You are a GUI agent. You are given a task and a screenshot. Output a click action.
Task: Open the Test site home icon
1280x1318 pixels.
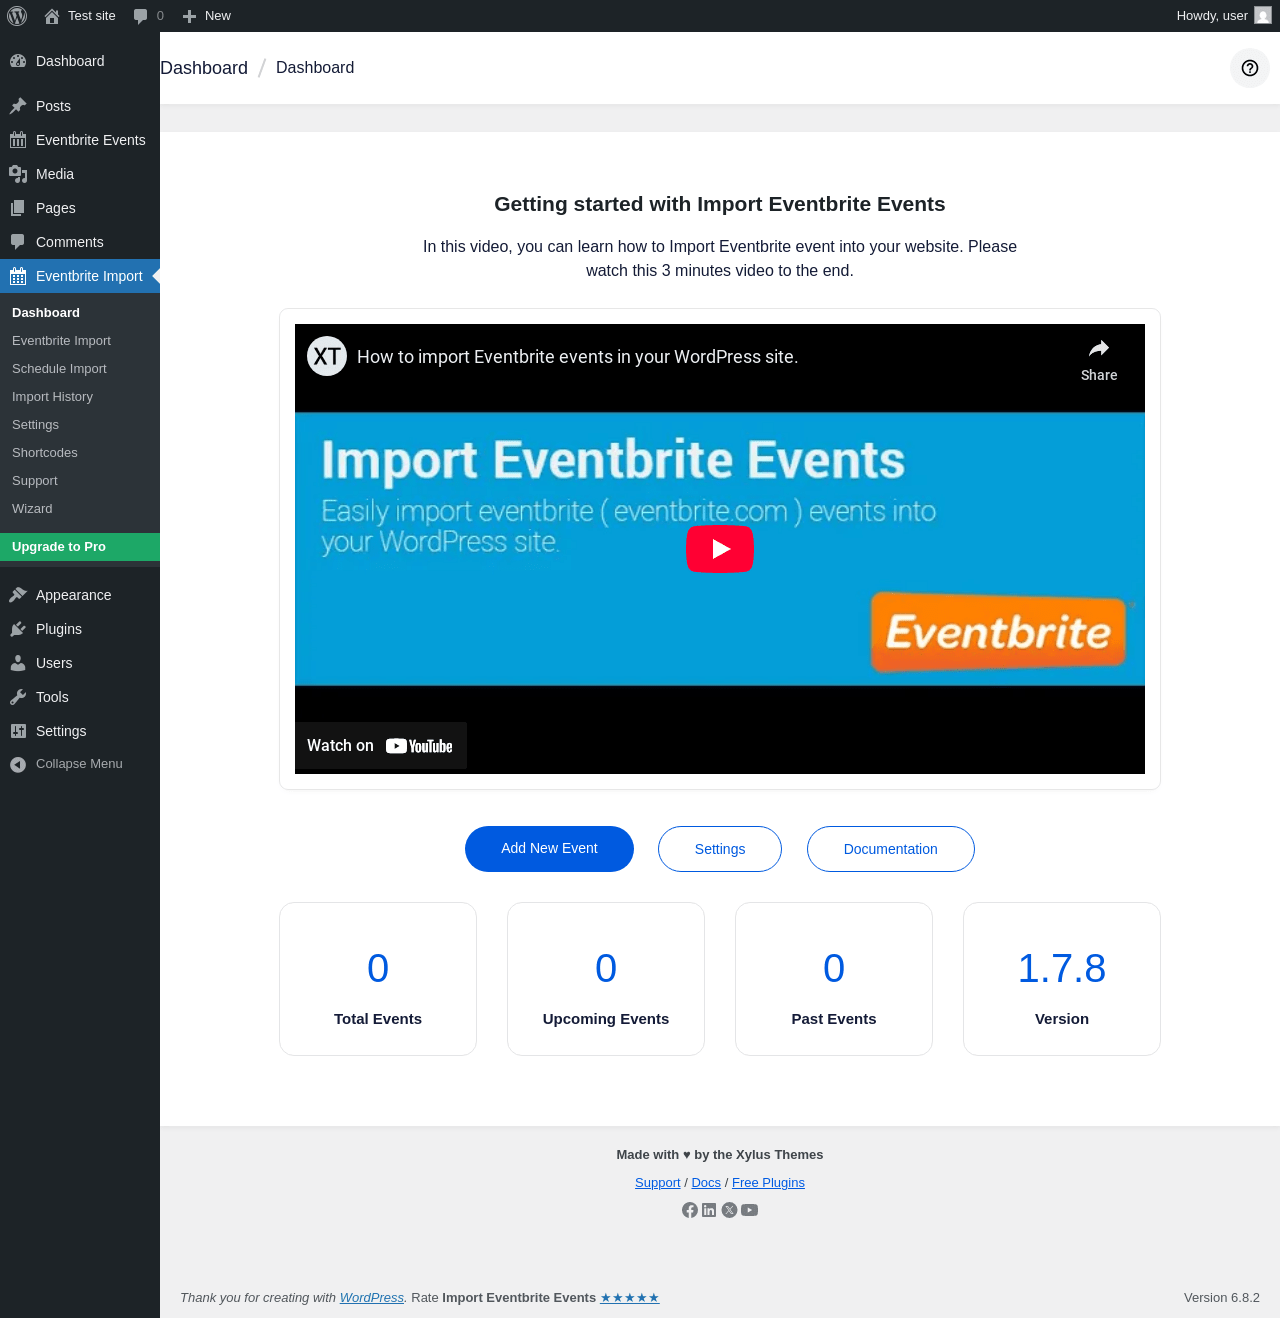tap(52, 16)
